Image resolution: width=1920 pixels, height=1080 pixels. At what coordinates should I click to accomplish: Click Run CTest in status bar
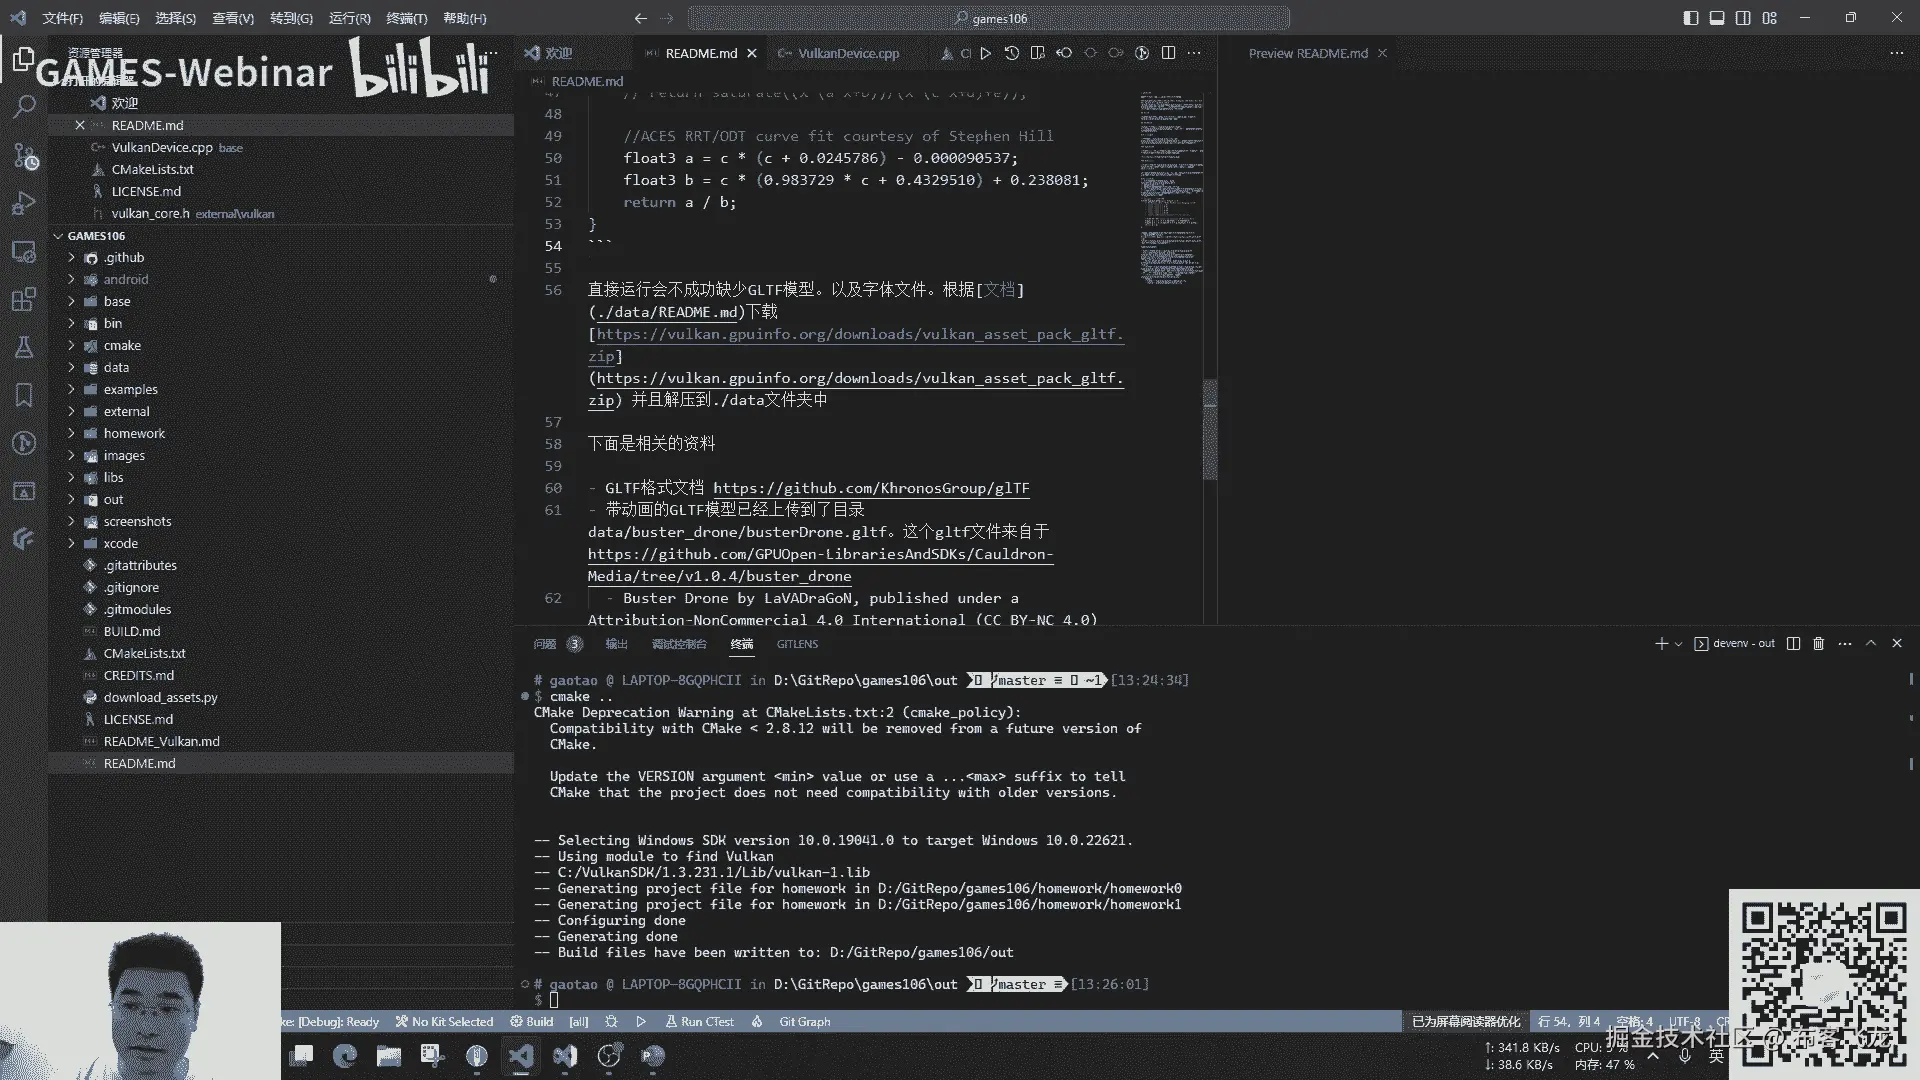point(700,1022)
